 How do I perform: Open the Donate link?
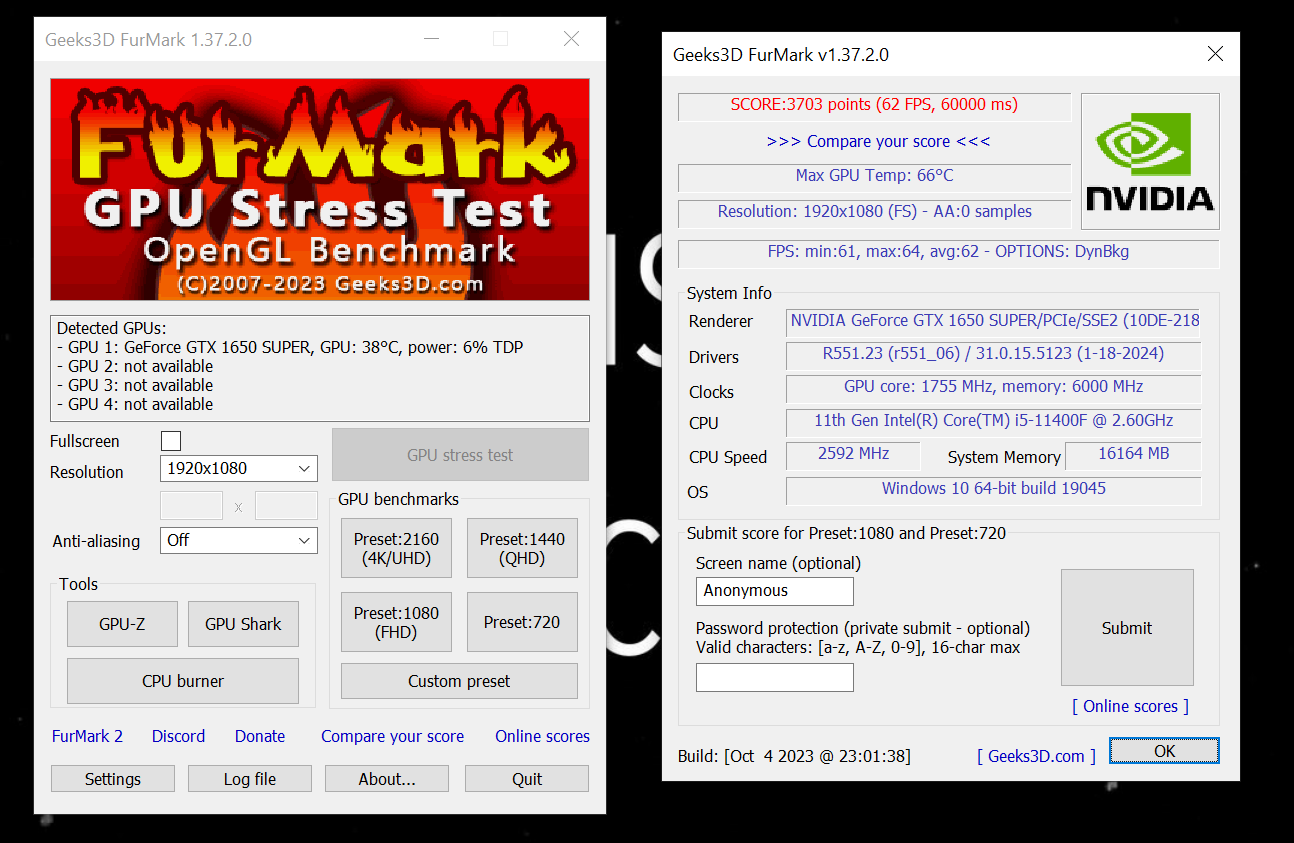tap(260, 736)
